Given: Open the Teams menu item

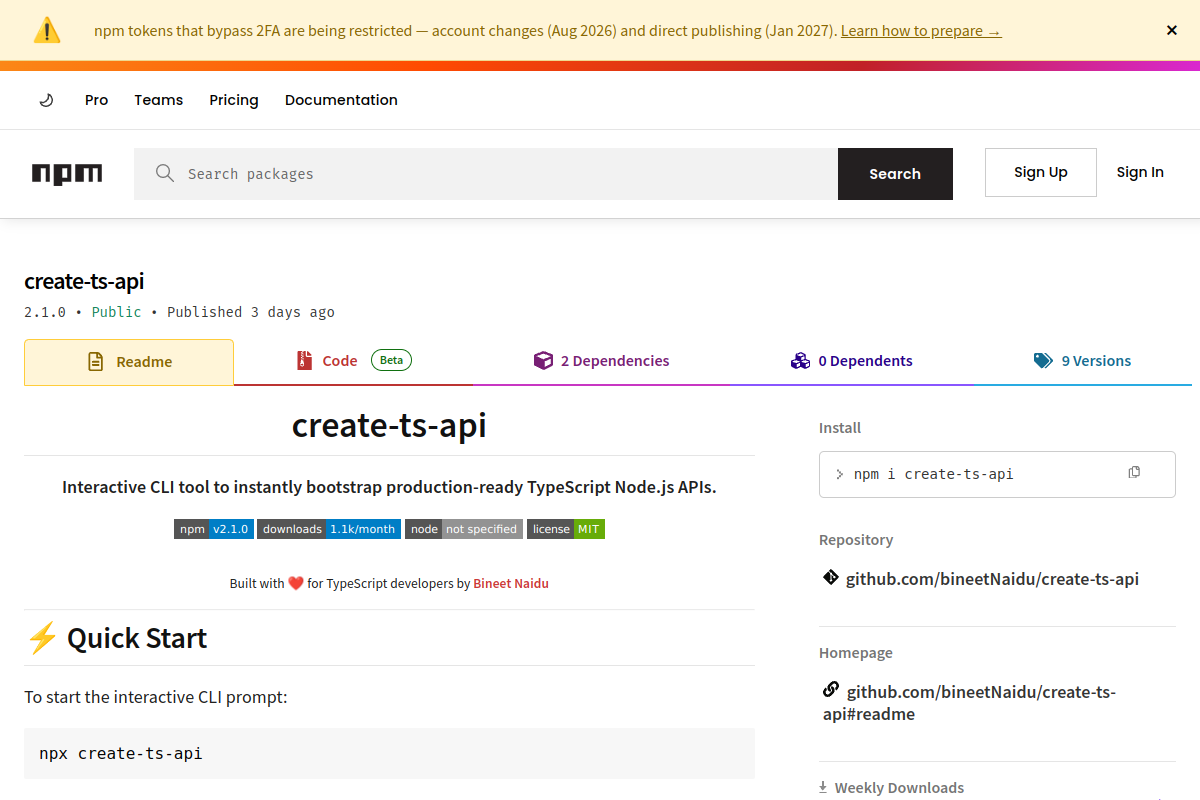Looking at the screenshot, I should point(159,100).
